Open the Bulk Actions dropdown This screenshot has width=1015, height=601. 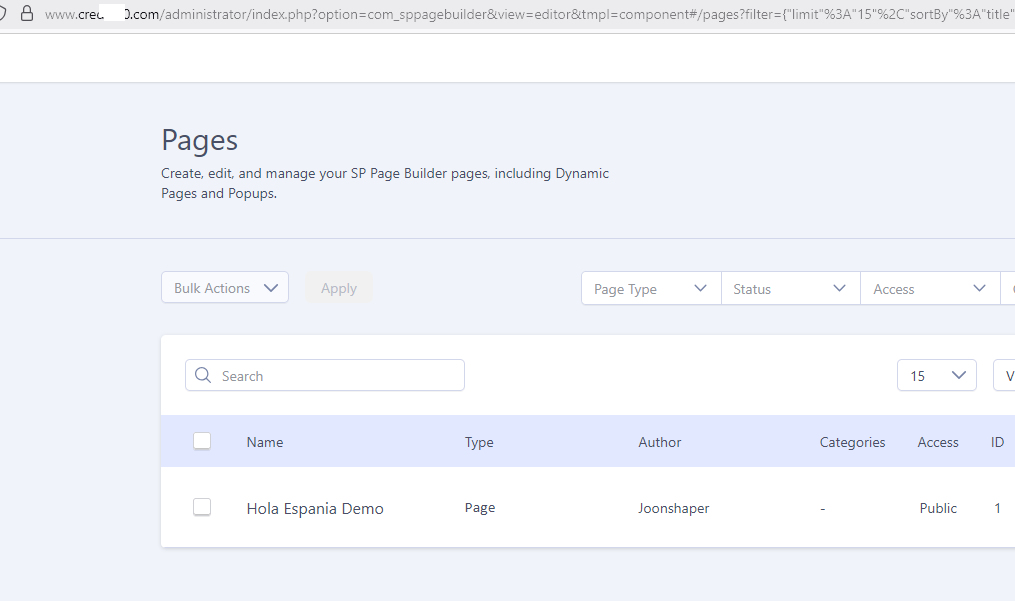(225, 288)
